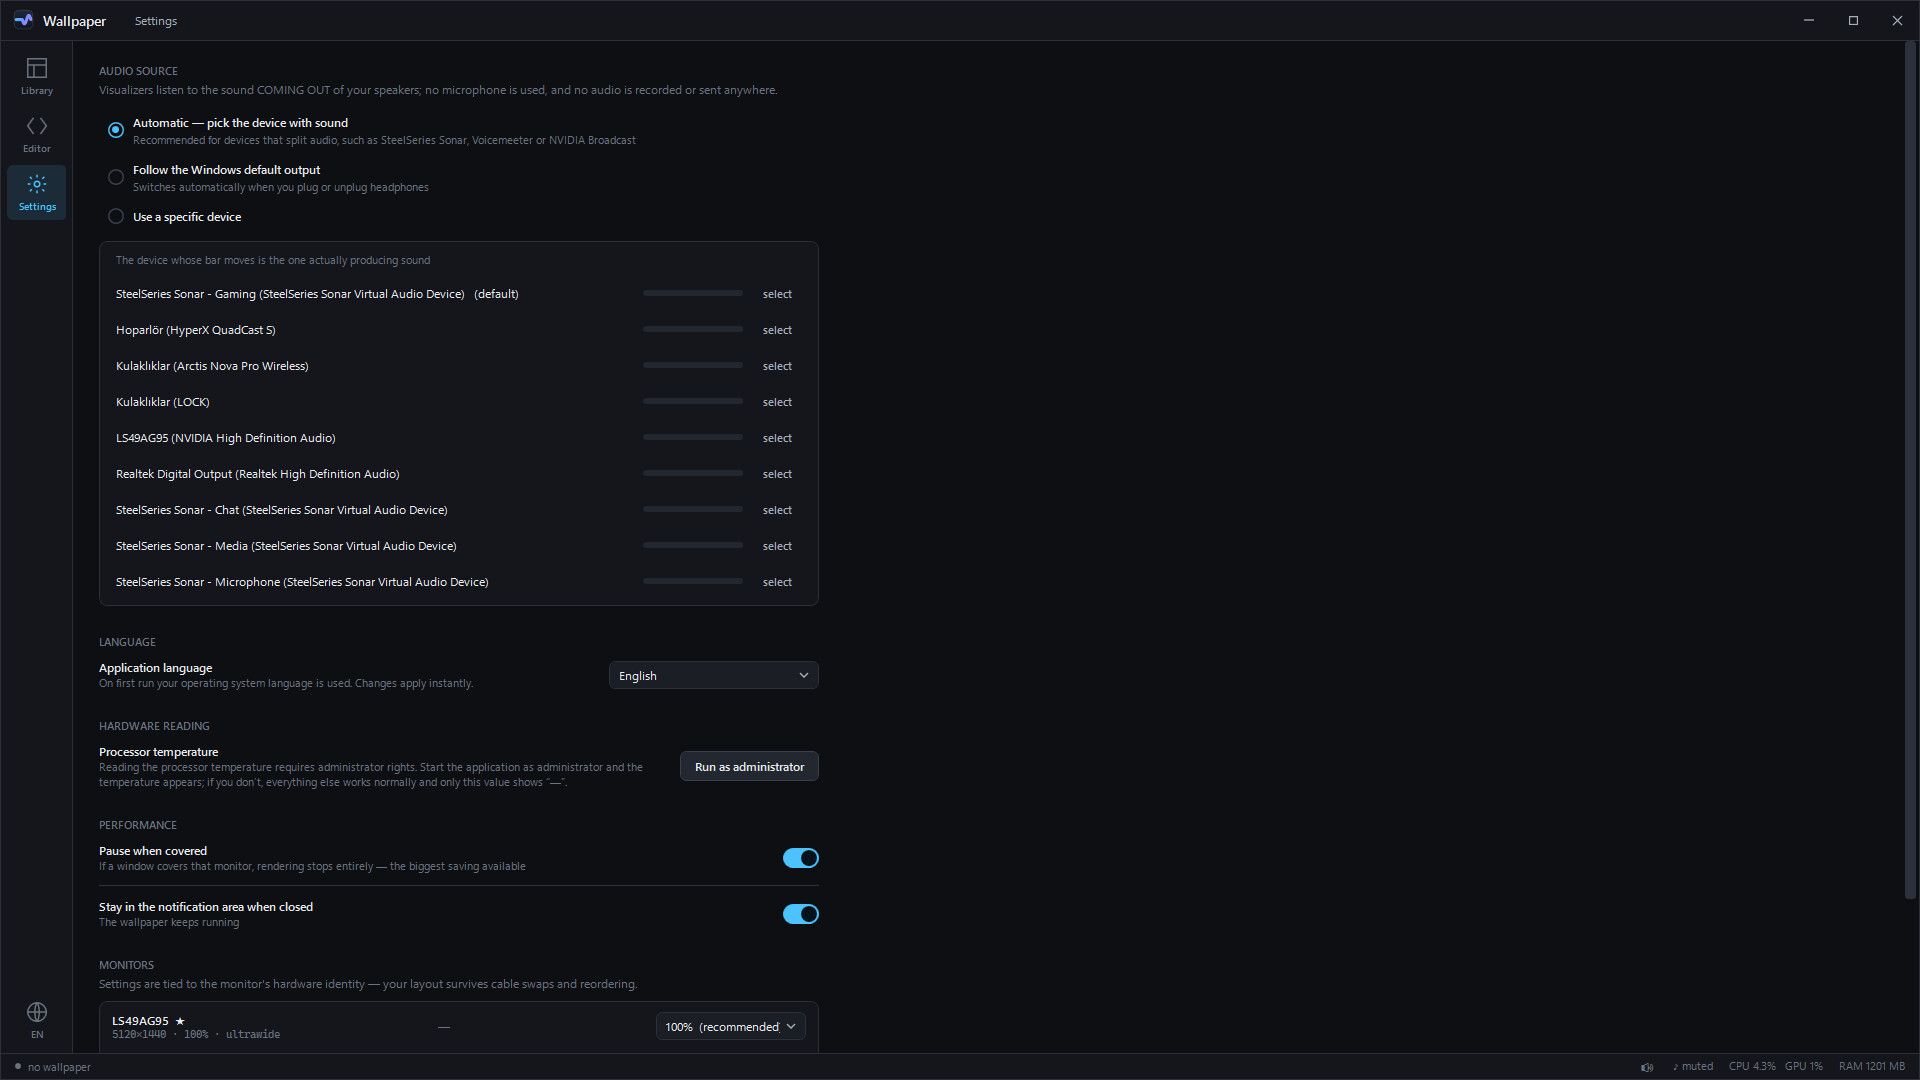The width and height of the screenshot is (1920, 1080).
Task: Click the no wallpaper status text
Action: (x=59, y=1067)
